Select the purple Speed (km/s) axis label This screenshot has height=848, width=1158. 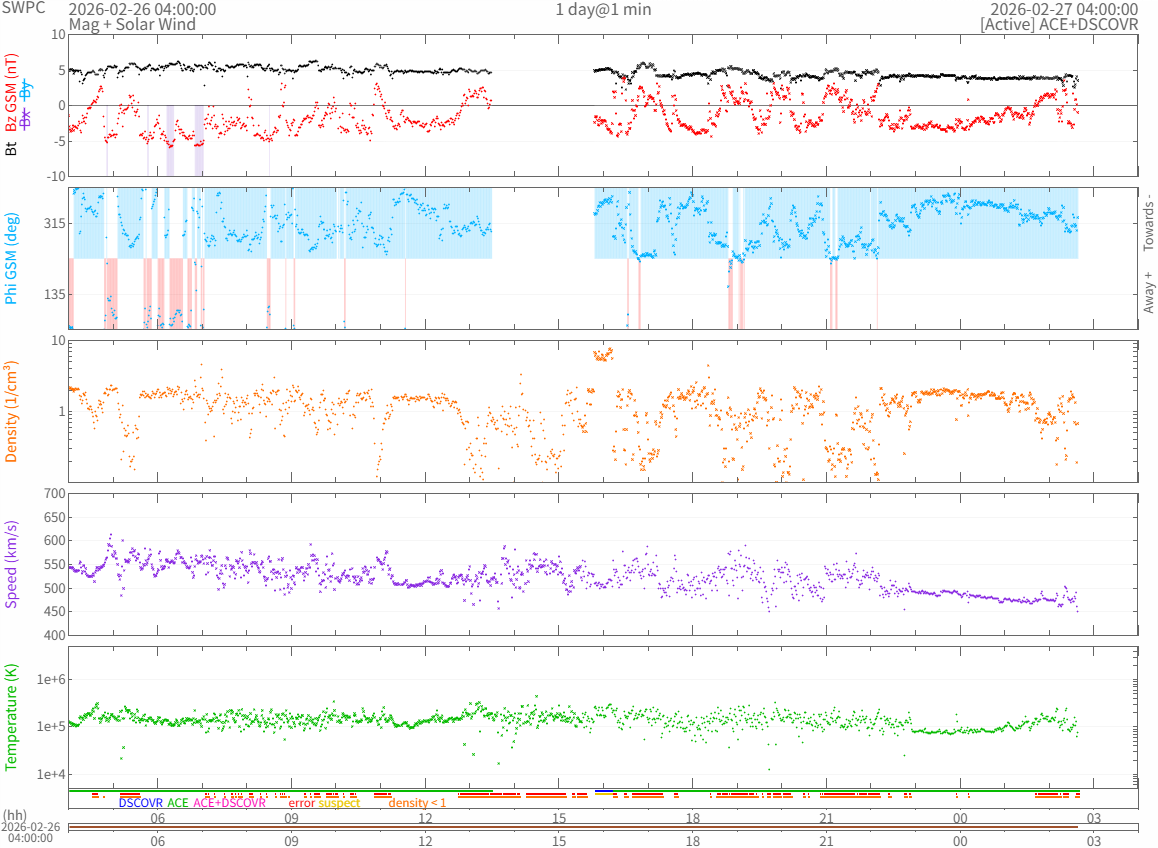12,564
